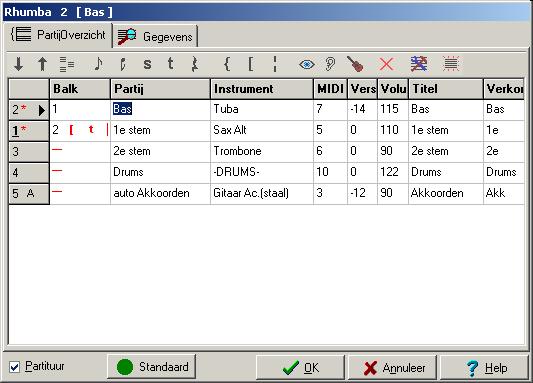Click the move part down arrow icon

[x=19, y=64]
